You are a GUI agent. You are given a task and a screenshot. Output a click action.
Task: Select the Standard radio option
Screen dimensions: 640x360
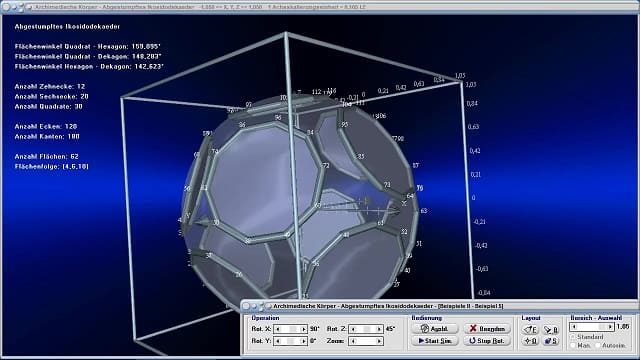(587, 337)
